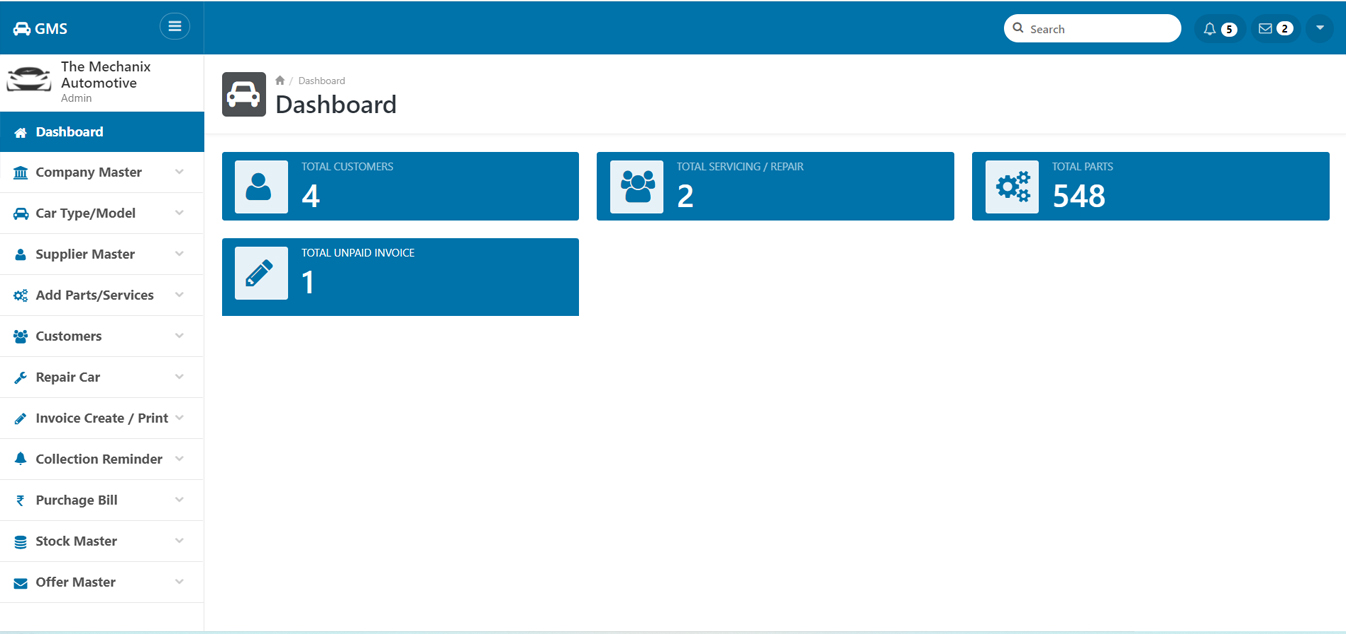The height and width of the screenshot is (634, 1346).
Task: Click the Unpaid Invoice pencil icon
Action: (x=260, y=273)
